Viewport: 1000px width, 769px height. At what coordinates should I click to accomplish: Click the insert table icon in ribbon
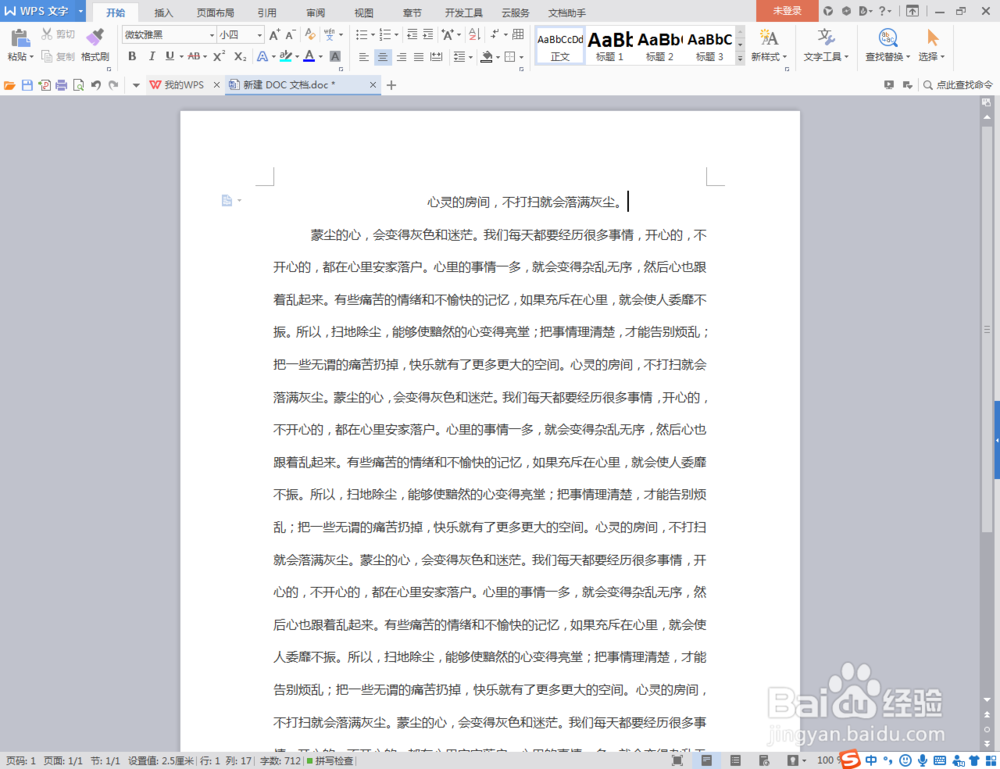click(x=518, y=34)
